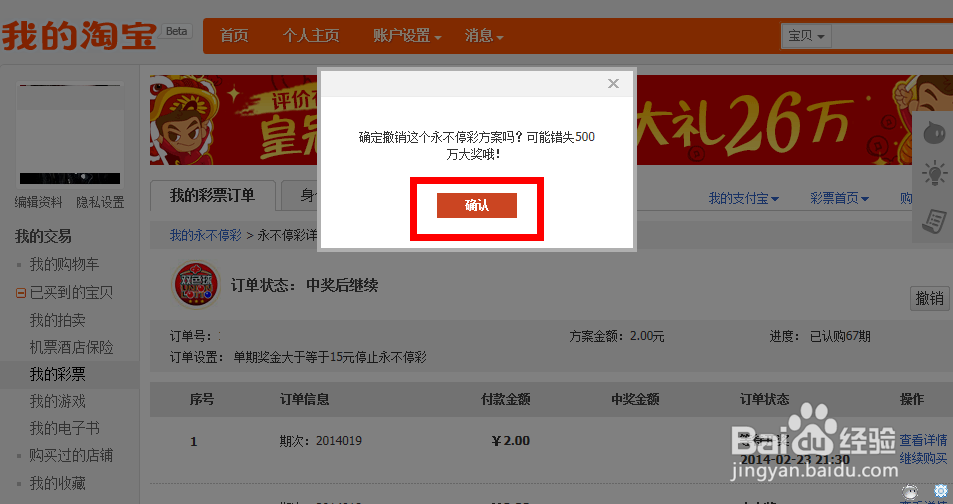Click the 订单状态 column header
Viewport: 953px width, 504px height.
tap(764, 399)
